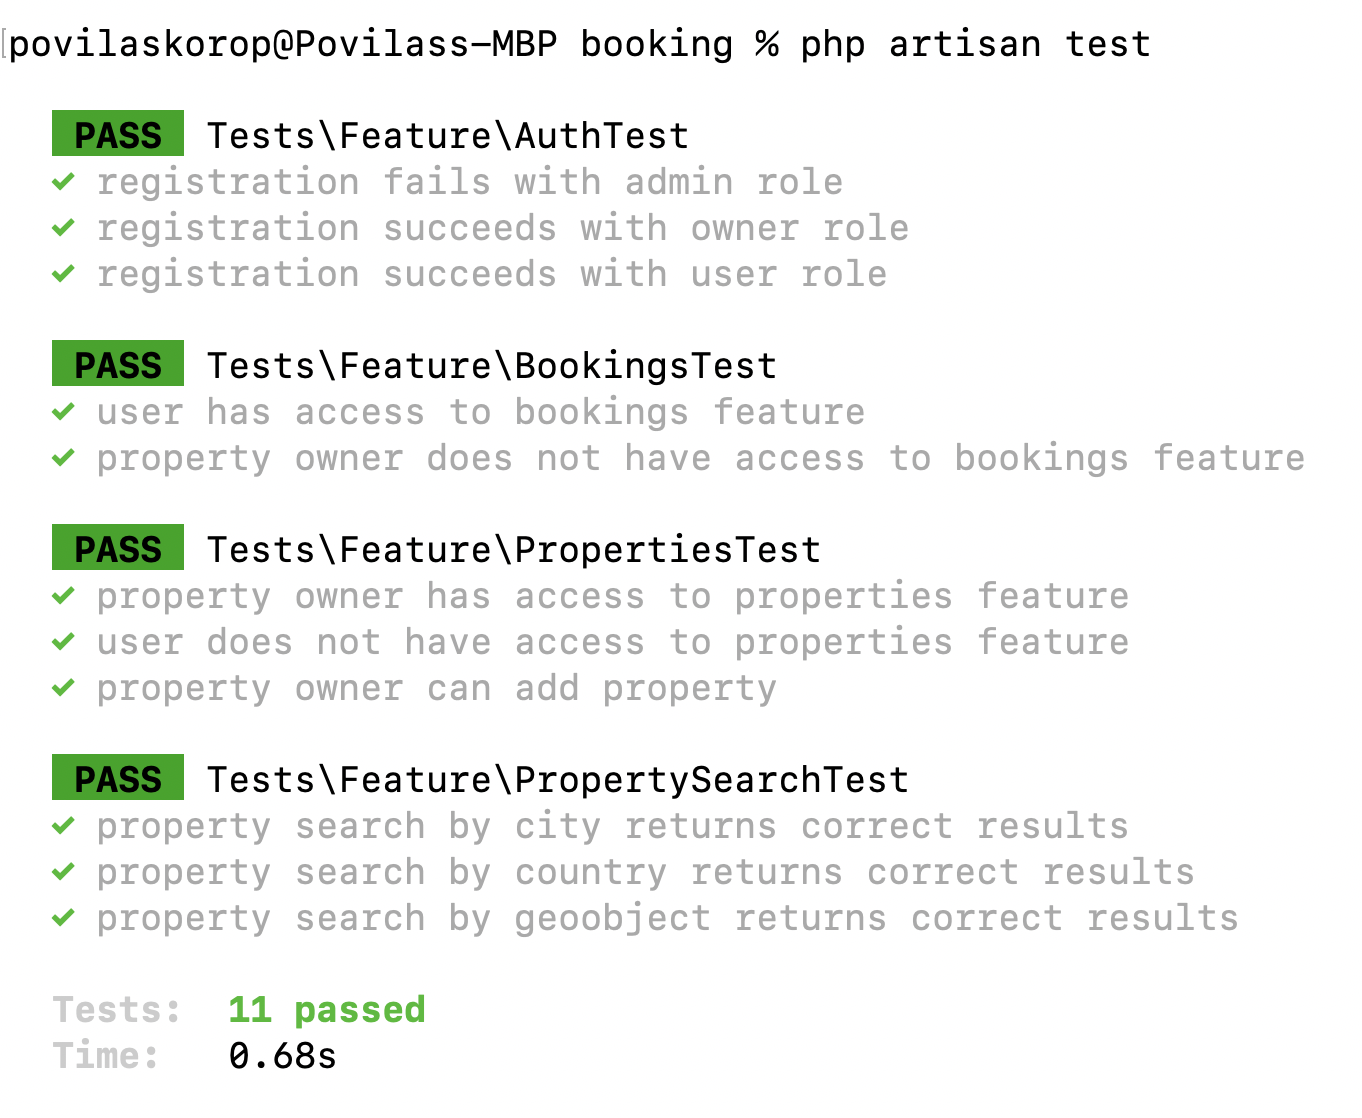Image resolution: width=1362 pixels, height=1118 pixels.
Task: Click the 0.68s time value
Action: coord(283,1056)
